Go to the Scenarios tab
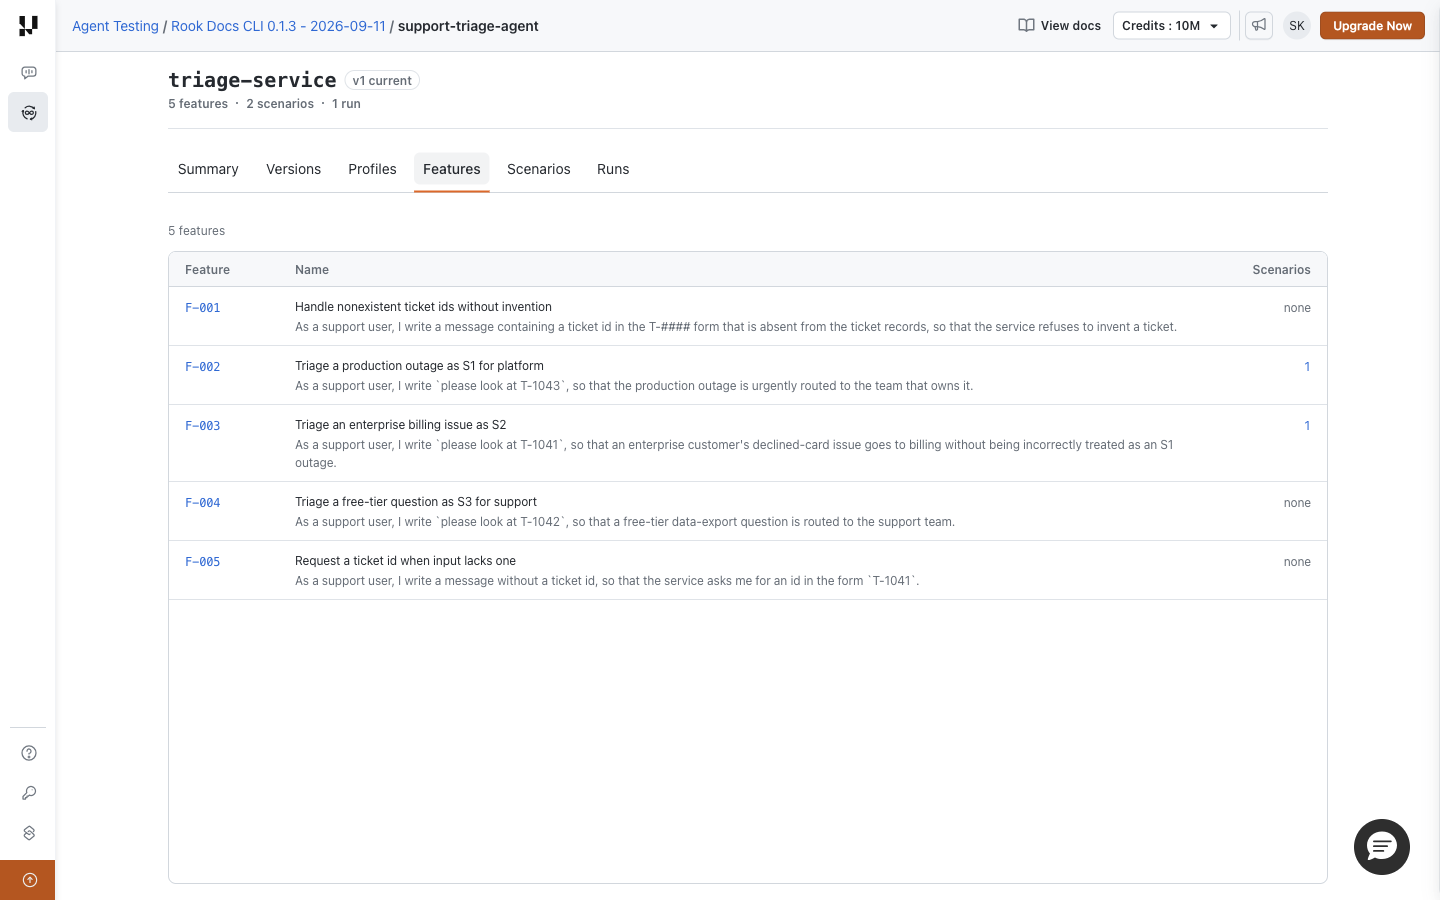The width and height of the screenshot is (1440, 900). [538, 170]
